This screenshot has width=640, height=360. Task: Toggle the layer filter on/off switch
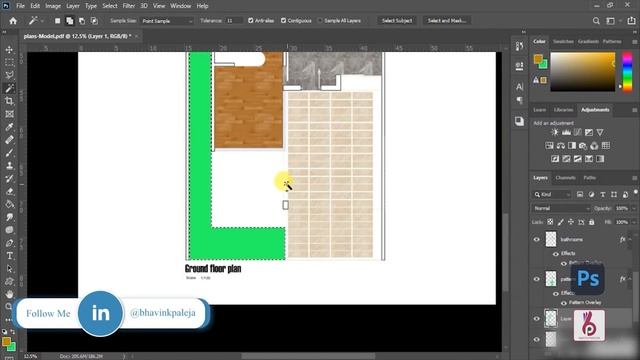[x=636, y=192]
